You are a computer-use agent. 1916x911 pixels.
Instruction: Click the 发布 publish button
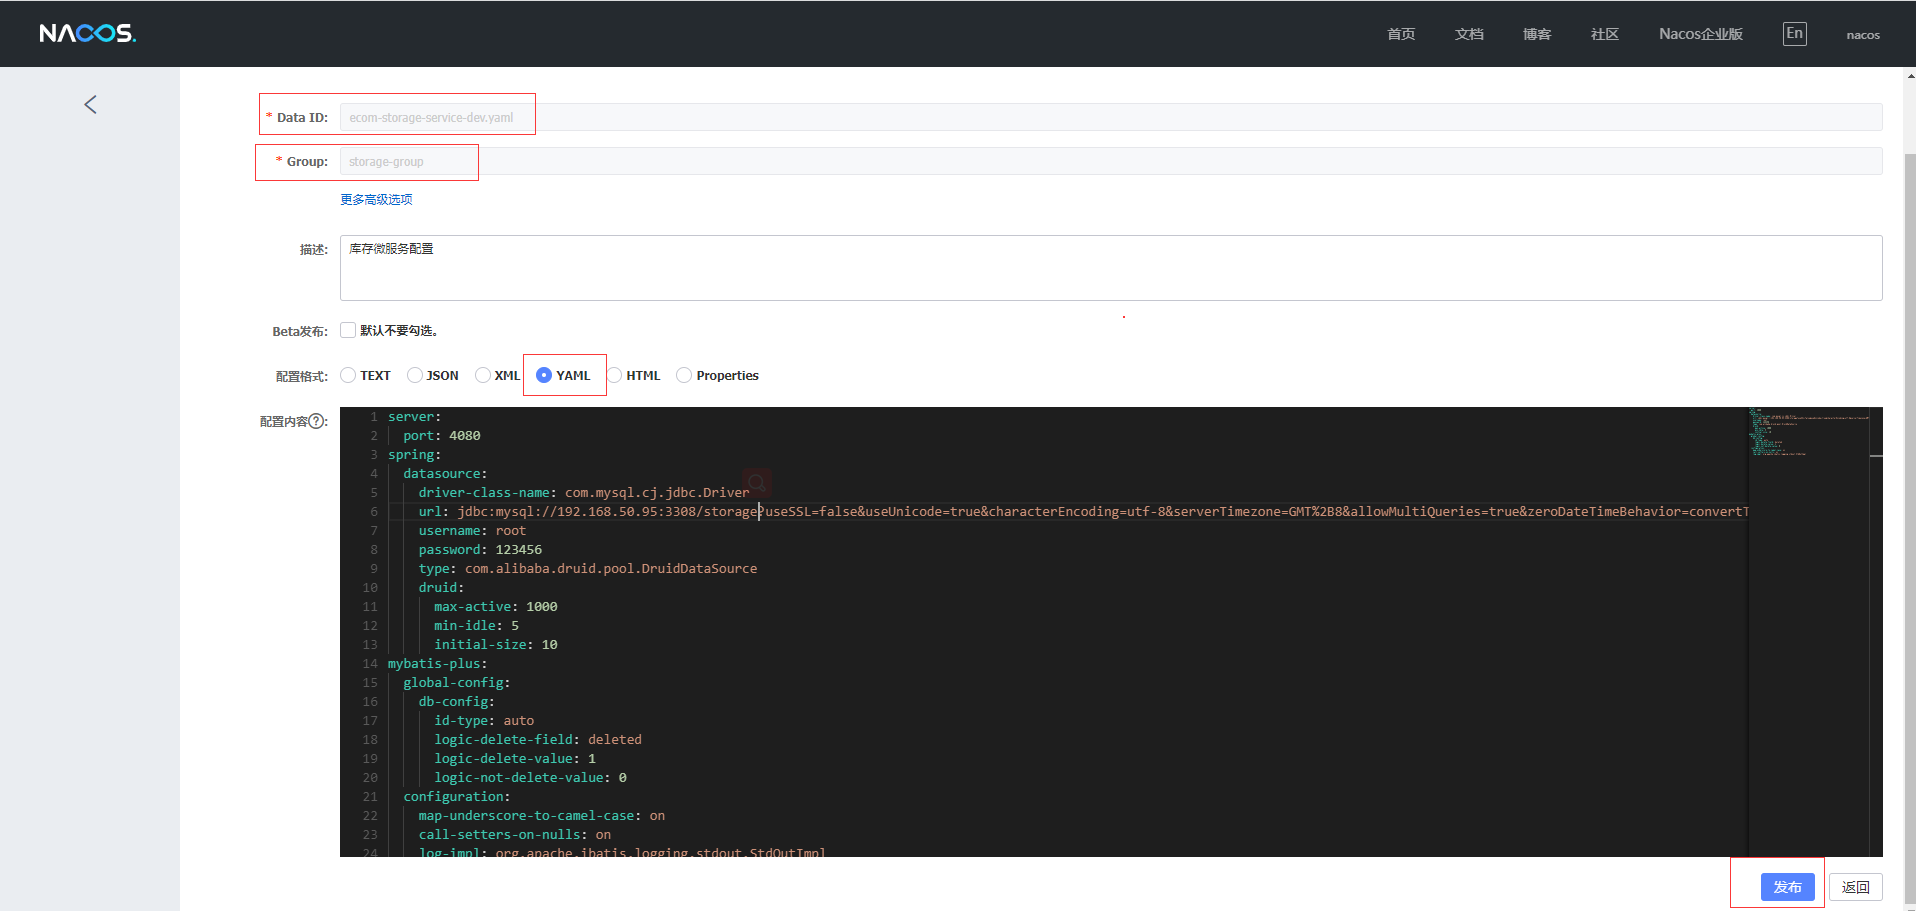pyautogui.click(x=1787, y=887)
